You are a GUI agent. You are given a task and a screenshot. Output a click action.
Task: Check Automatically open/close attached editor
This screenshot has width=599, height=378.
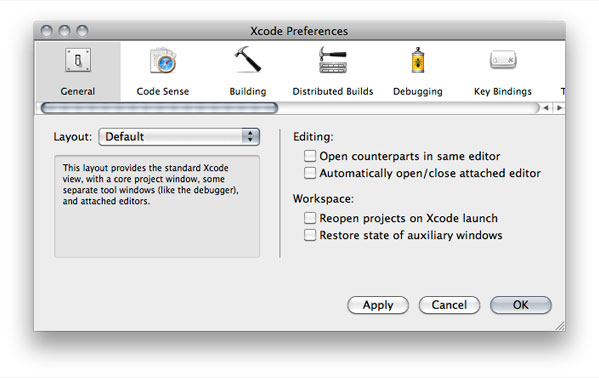310,173
